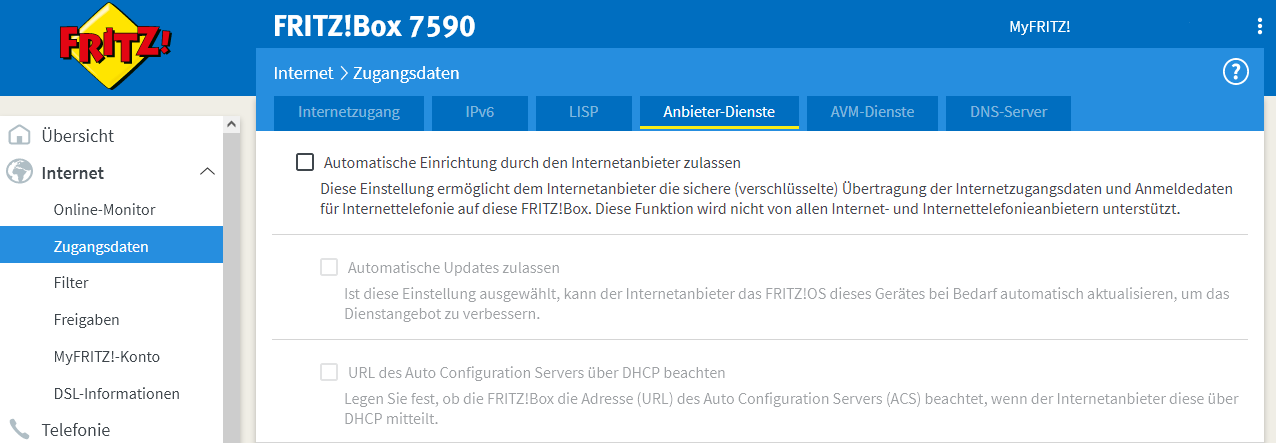Screen dimensions: 1276x443
Task: Click the 'Automatische Einrichtung durch den Internetanbieter zulassen' label
Action: pos(532,162)
